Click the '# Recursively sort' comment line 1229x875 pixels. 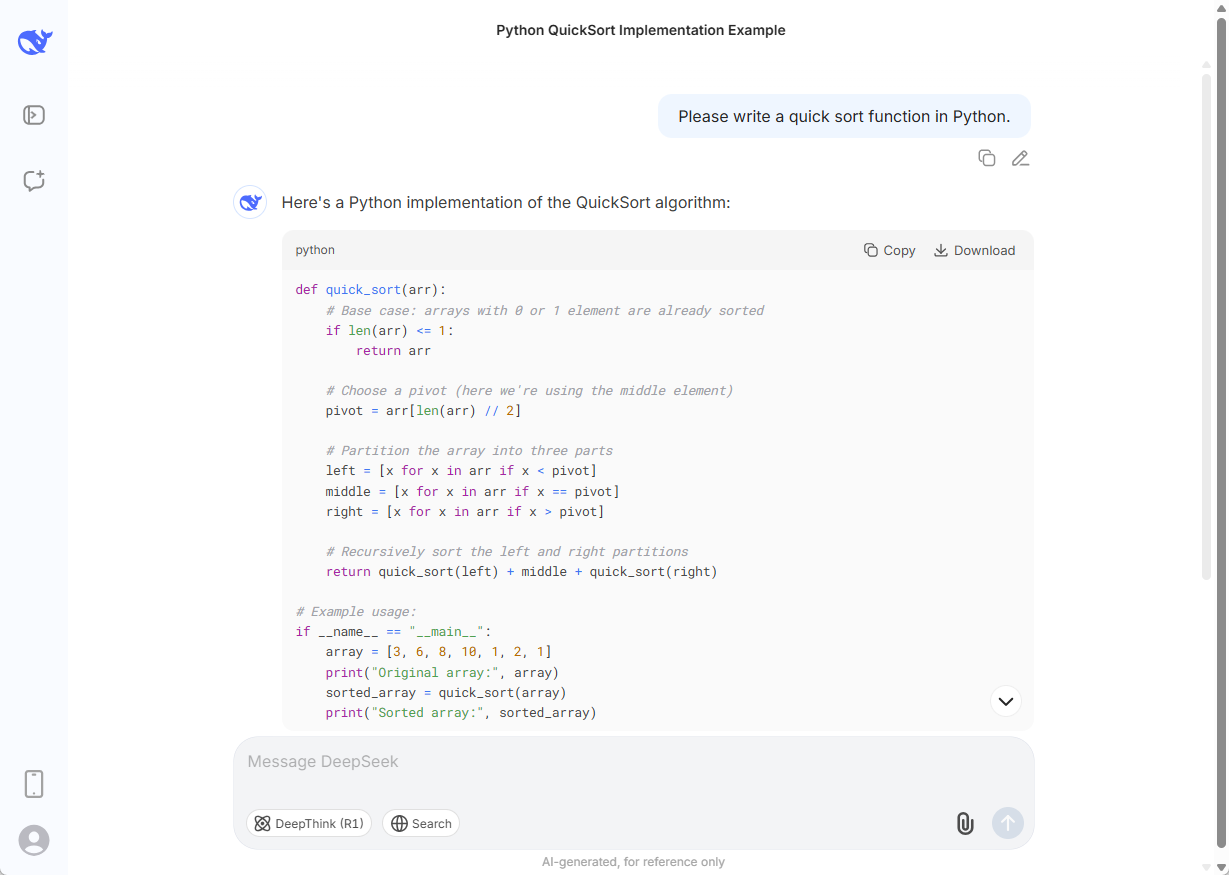507,552
